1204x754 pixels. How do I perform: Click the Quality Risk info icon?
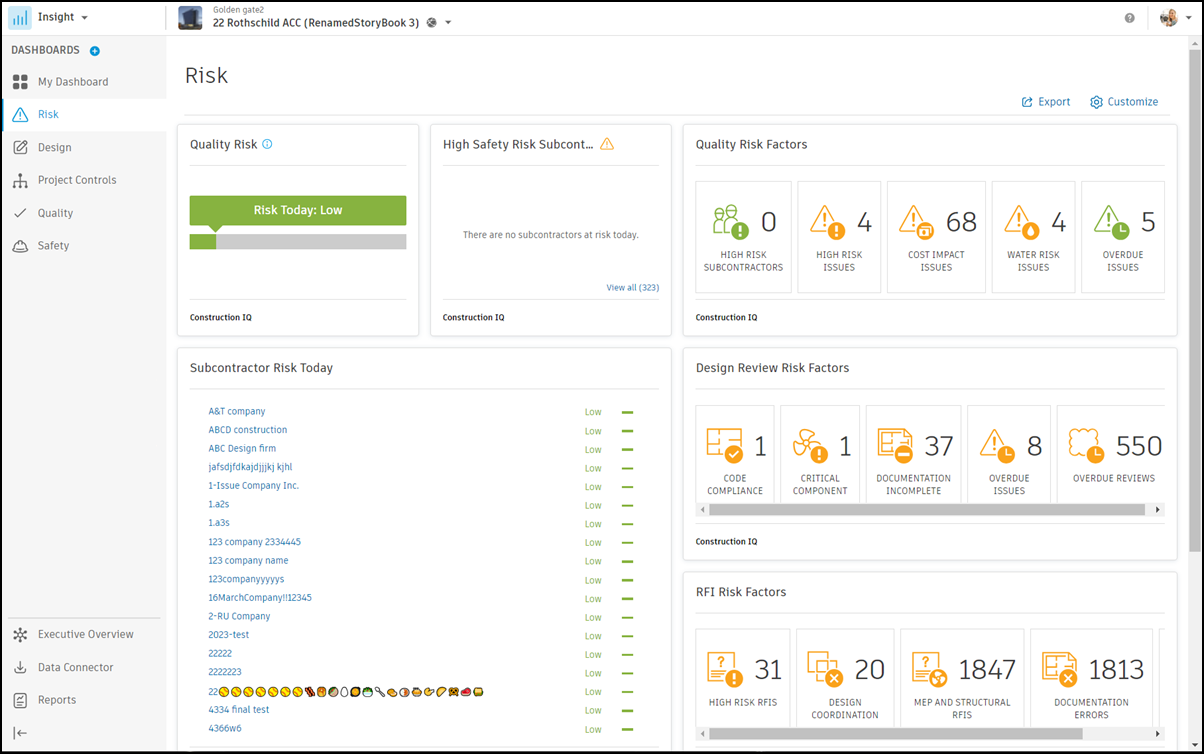267,144
